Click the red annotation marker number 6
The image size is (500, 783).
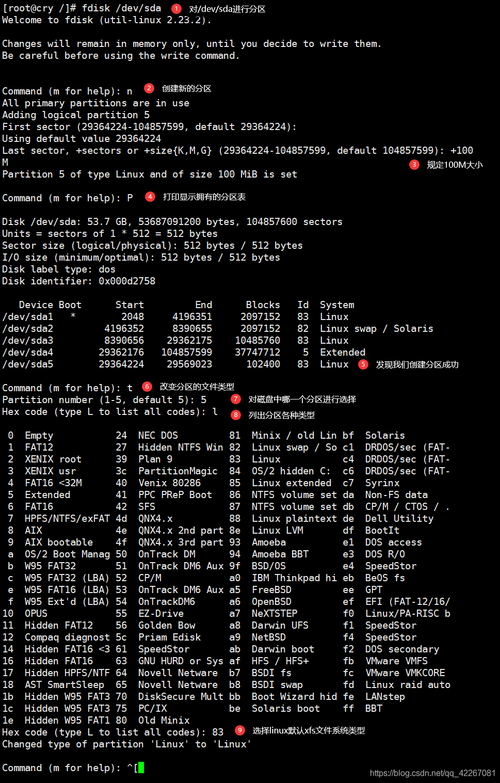(147, 387)
